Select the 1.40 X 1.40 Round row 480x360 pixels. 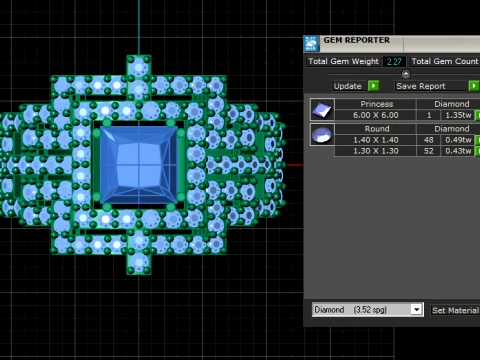[407, 140]
